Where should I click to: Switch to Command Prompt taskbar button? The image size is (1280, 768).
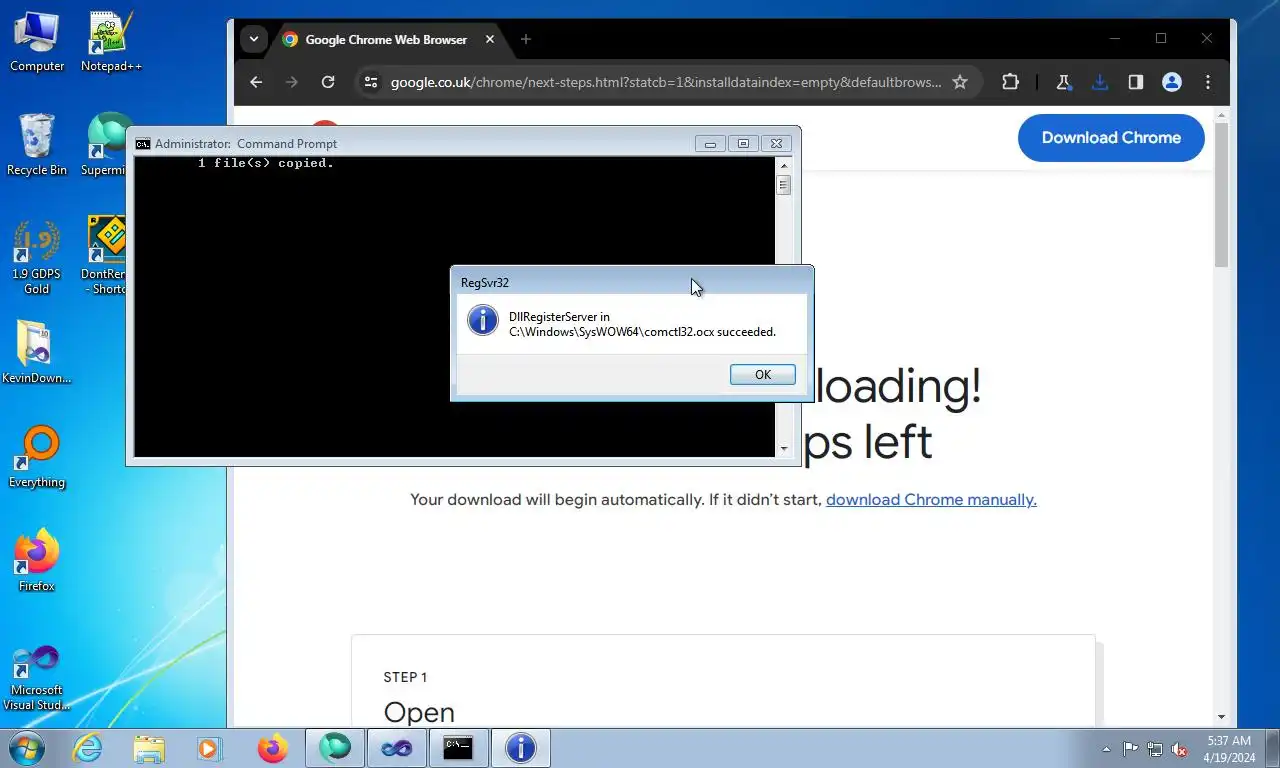coord(458,748)
